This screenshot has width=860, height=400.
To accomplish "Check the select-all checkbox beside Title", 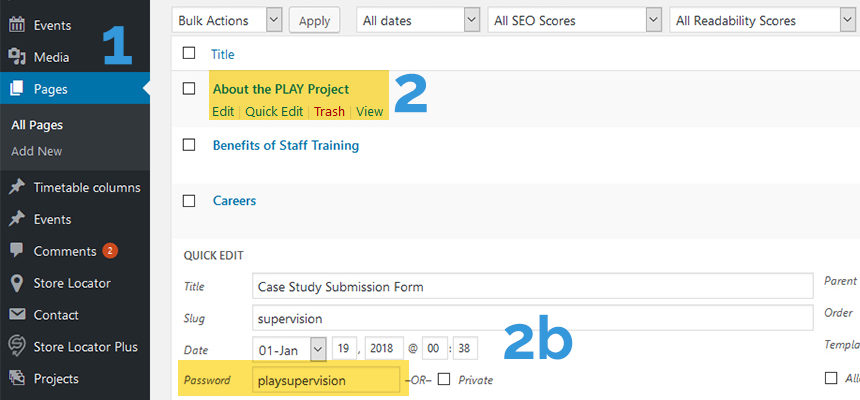I will pyautogui.click(x=189, y=53).
